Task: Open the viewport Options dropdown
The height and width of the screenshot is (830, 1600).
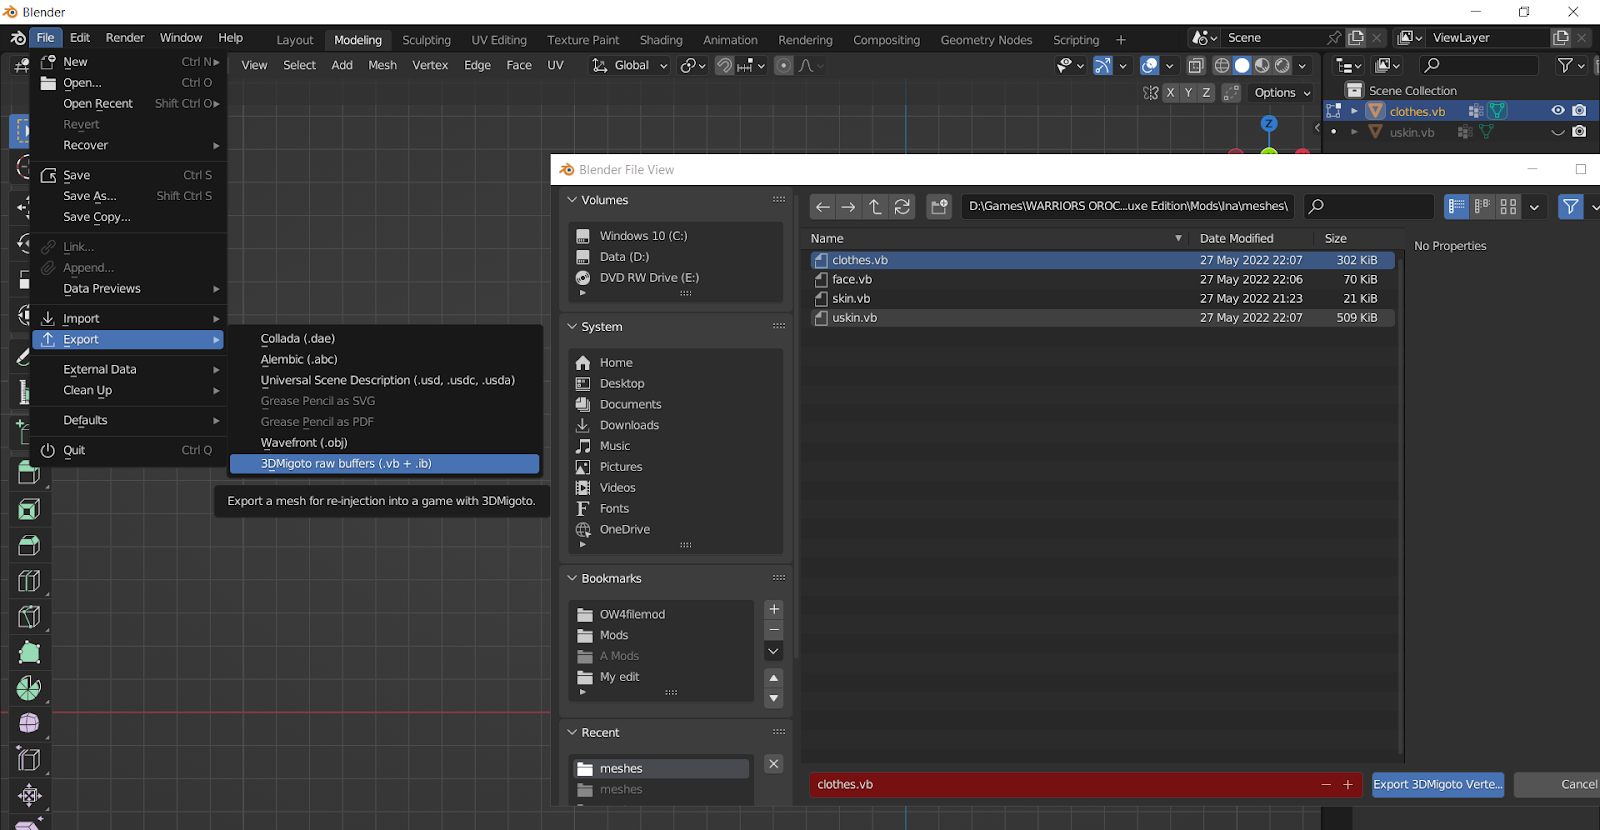Action: pyautogui.click(x=1282, y=92)
